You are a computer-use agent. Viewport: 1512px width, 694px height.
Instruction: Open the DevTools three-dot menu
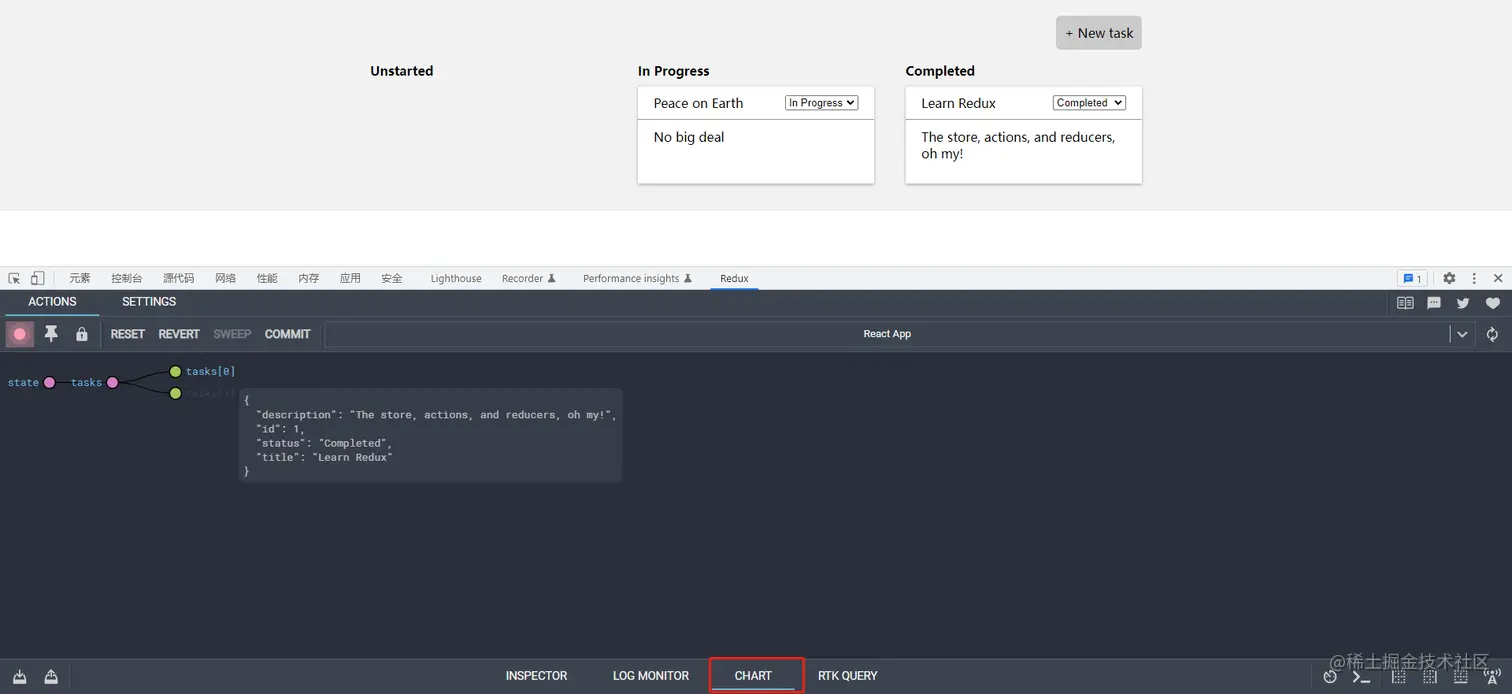(x=1474, y=278)
